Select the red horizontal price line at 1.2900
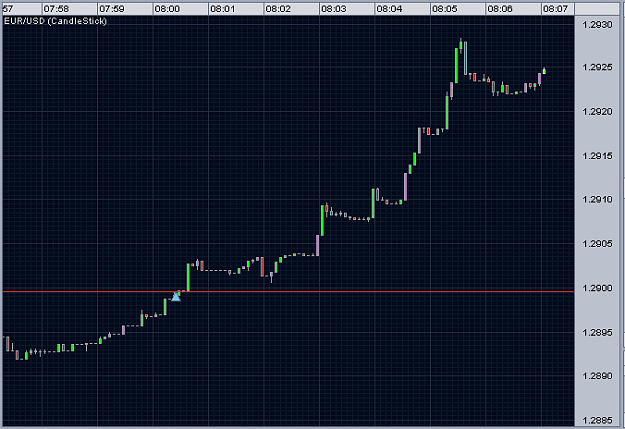Screen dimensions: 625x429 coord(288,292)
